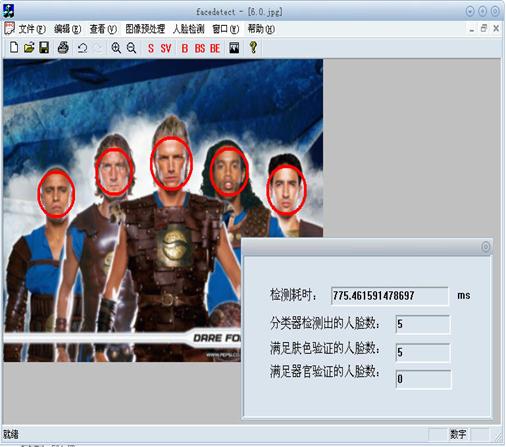
Task: Open the 文件 menu
Action: coord(32,29)
